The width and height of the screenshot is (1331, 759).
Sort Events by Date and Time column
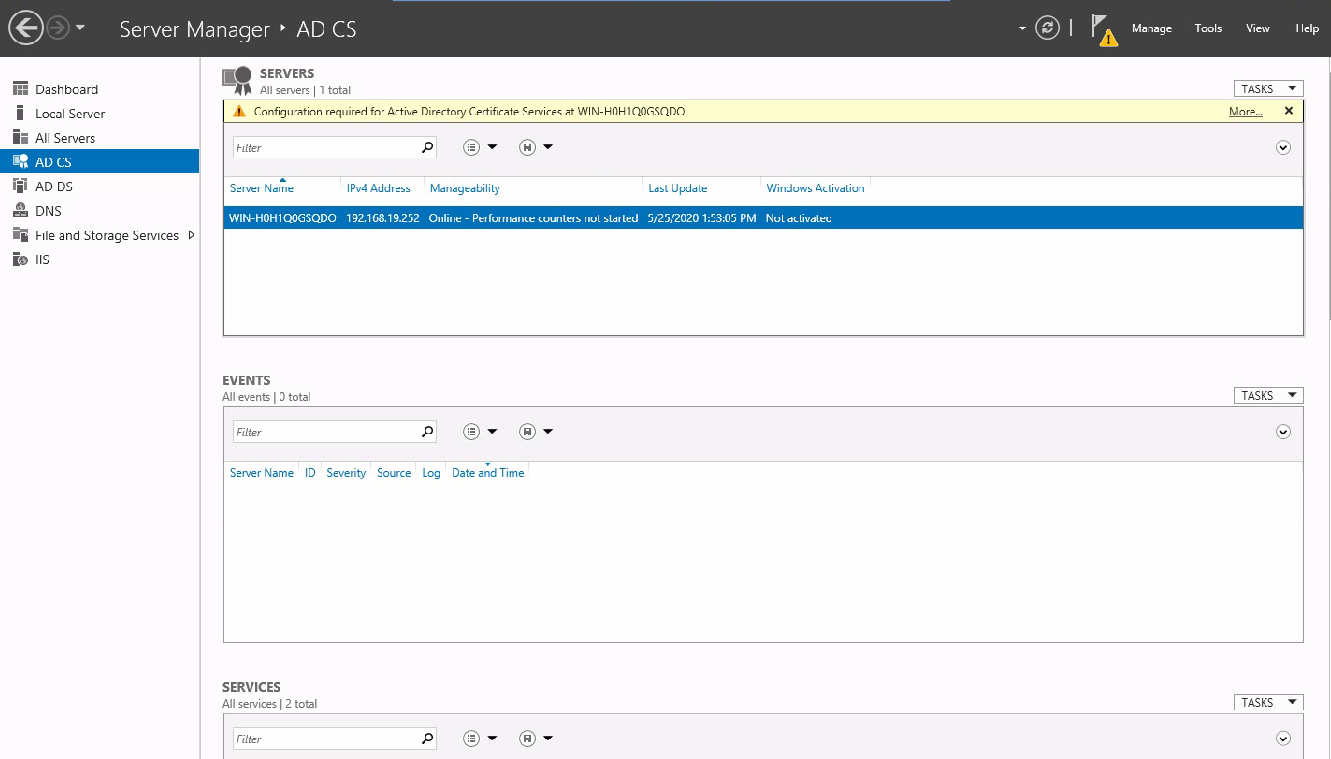(x=488, y=473)
